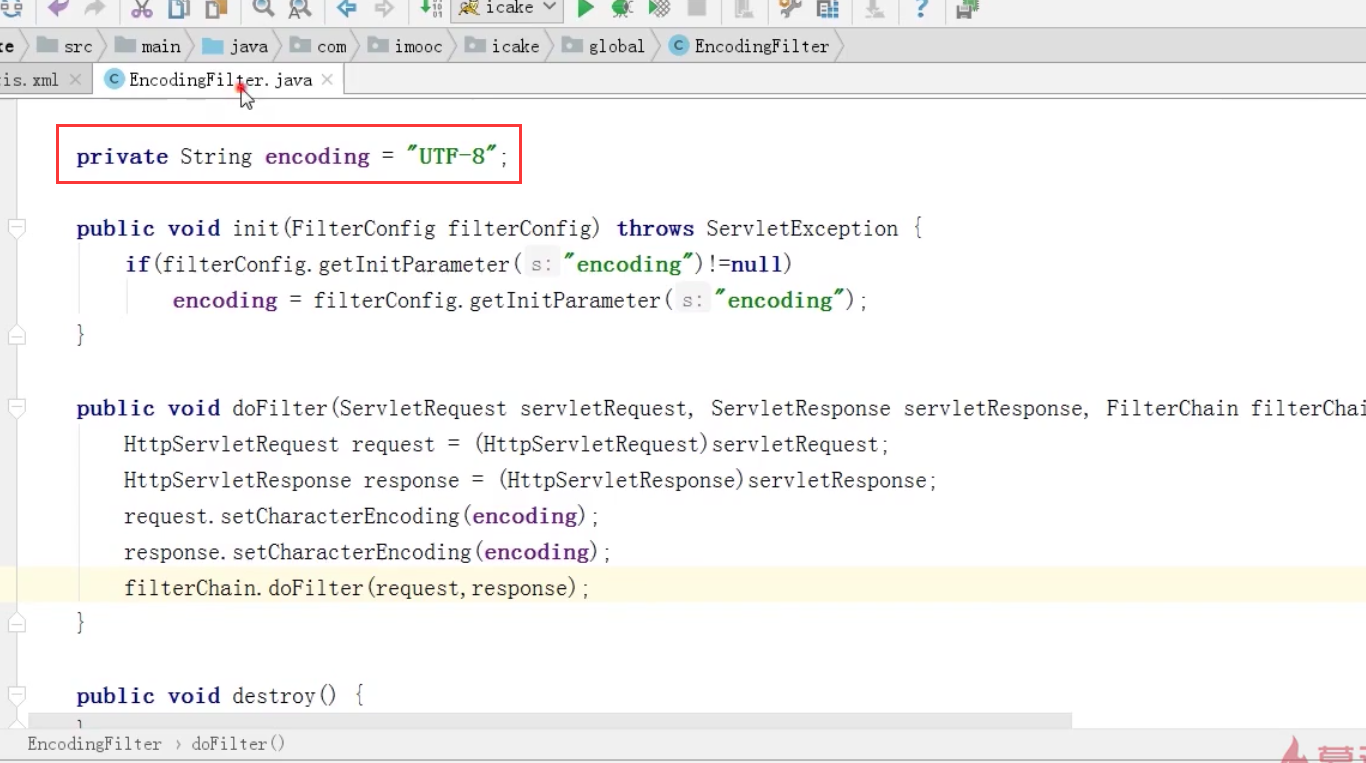Open the java folder in the navigation bar

pos(236,46)
